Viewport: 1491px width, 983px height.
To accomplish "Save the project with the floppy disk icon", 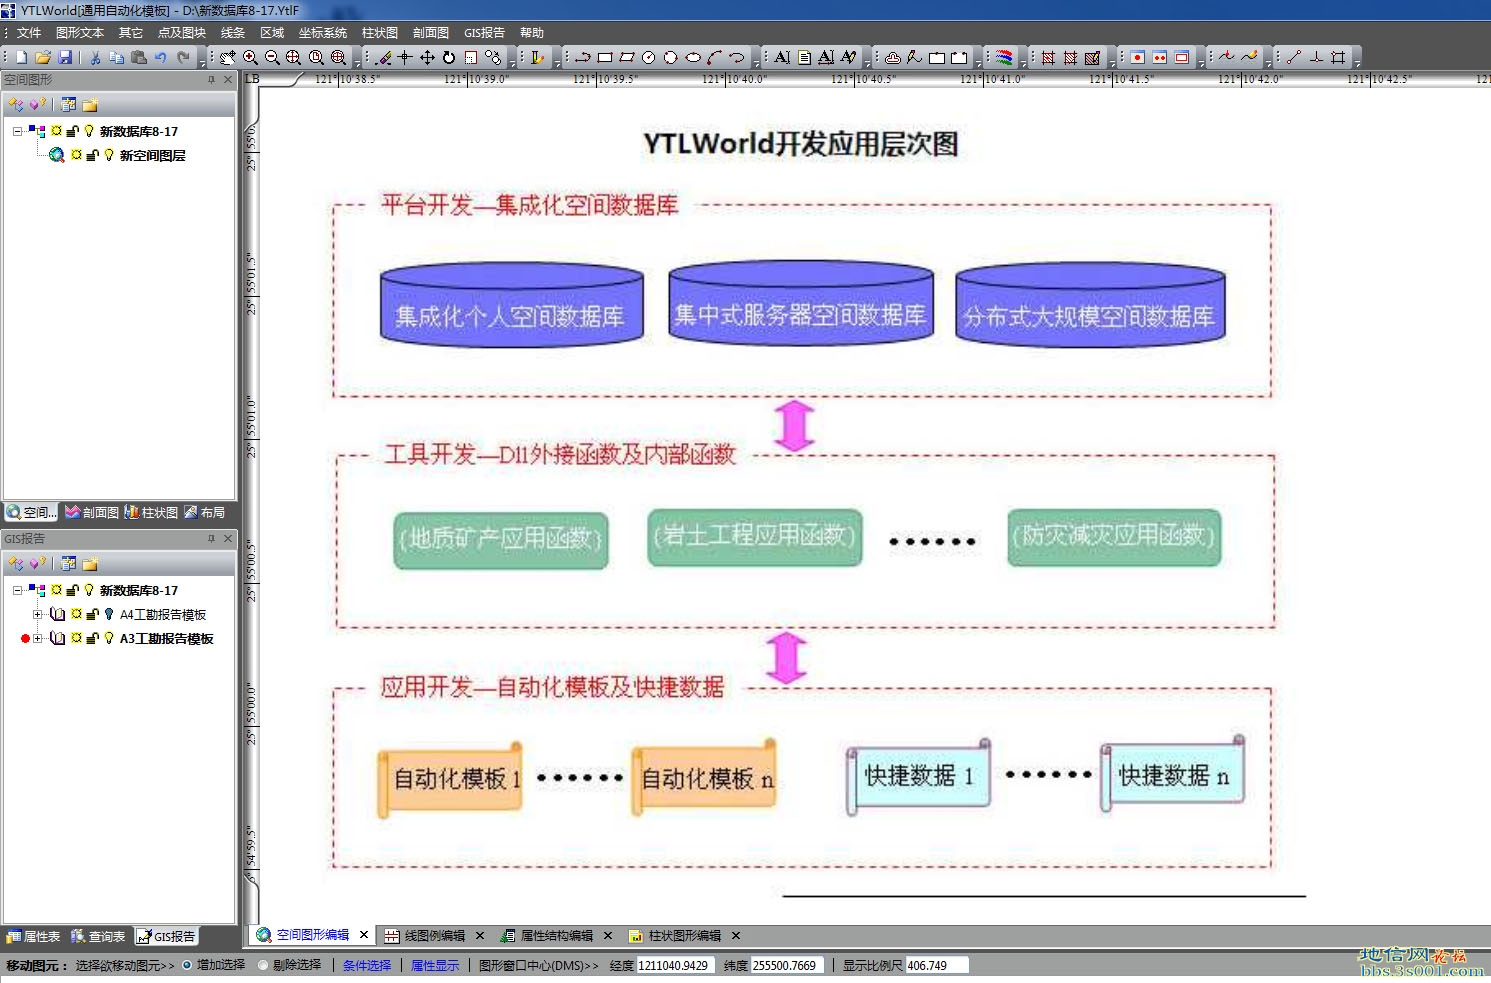I will [65, 58].
